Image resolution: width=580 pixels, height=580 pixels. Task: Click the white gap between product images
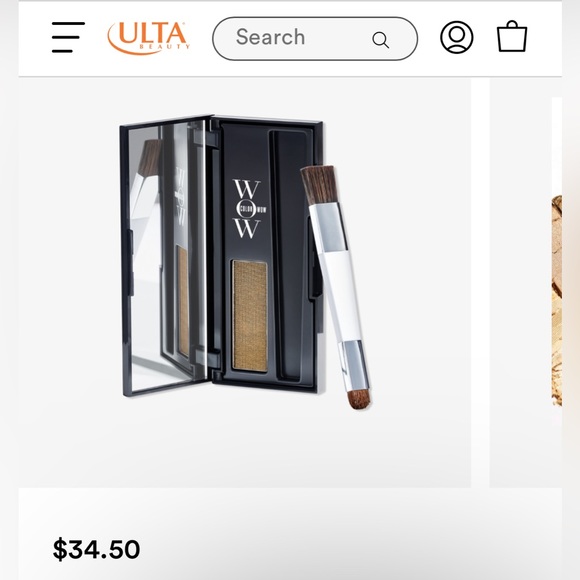click(x=480, y=283)
